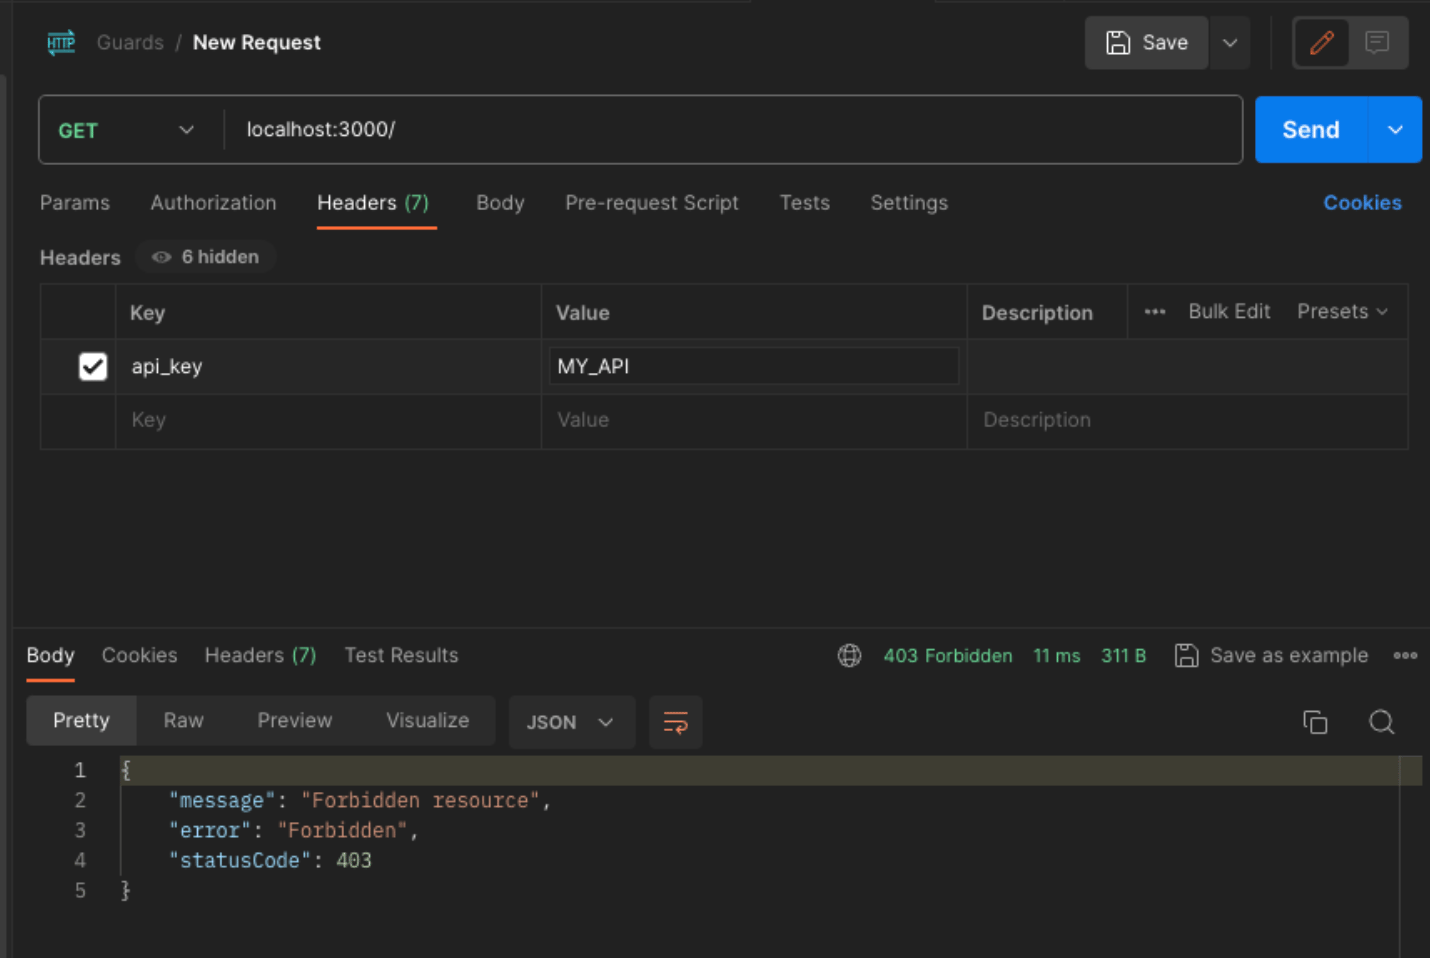Open the JSON format dropdown
Screen dimensions: 1430x958
(571, 722)
